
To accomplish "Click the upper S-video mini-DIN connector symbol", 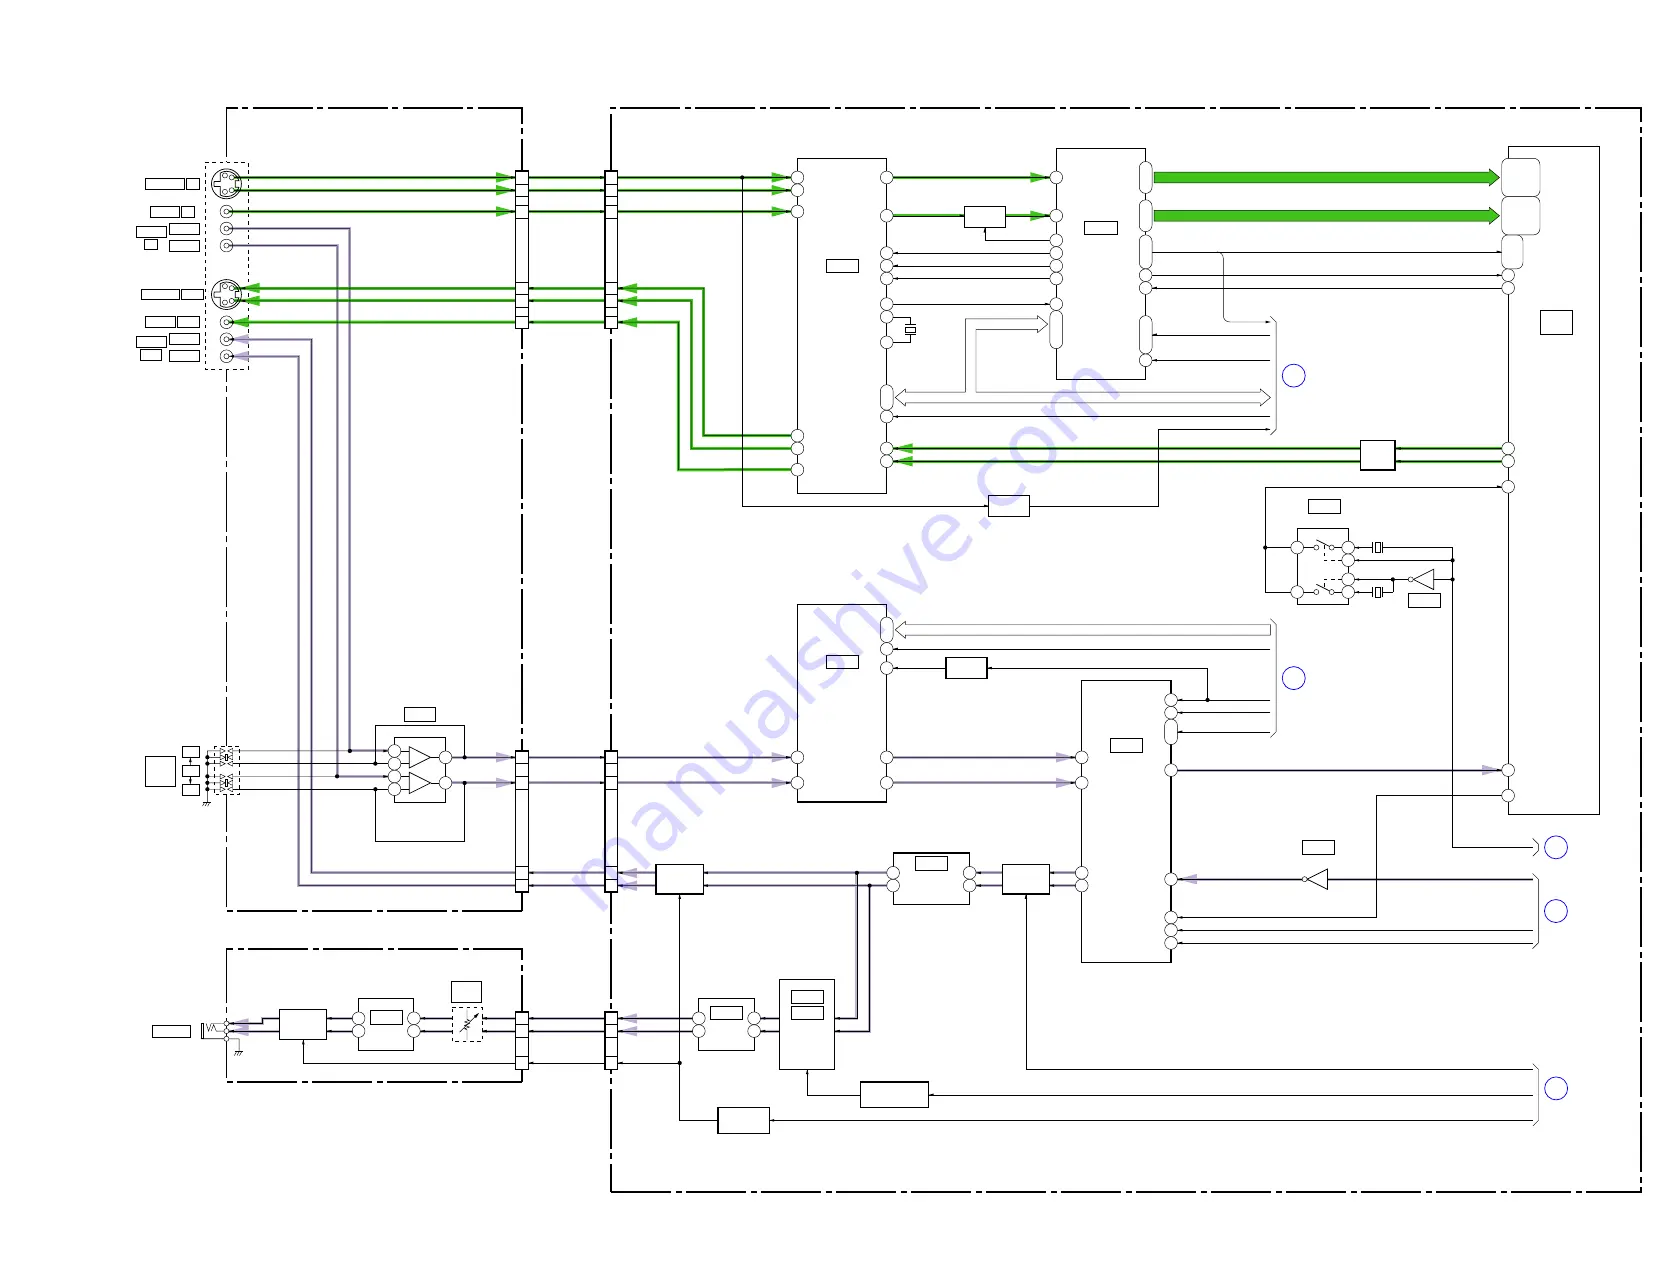I will click(x=227, y=184).
